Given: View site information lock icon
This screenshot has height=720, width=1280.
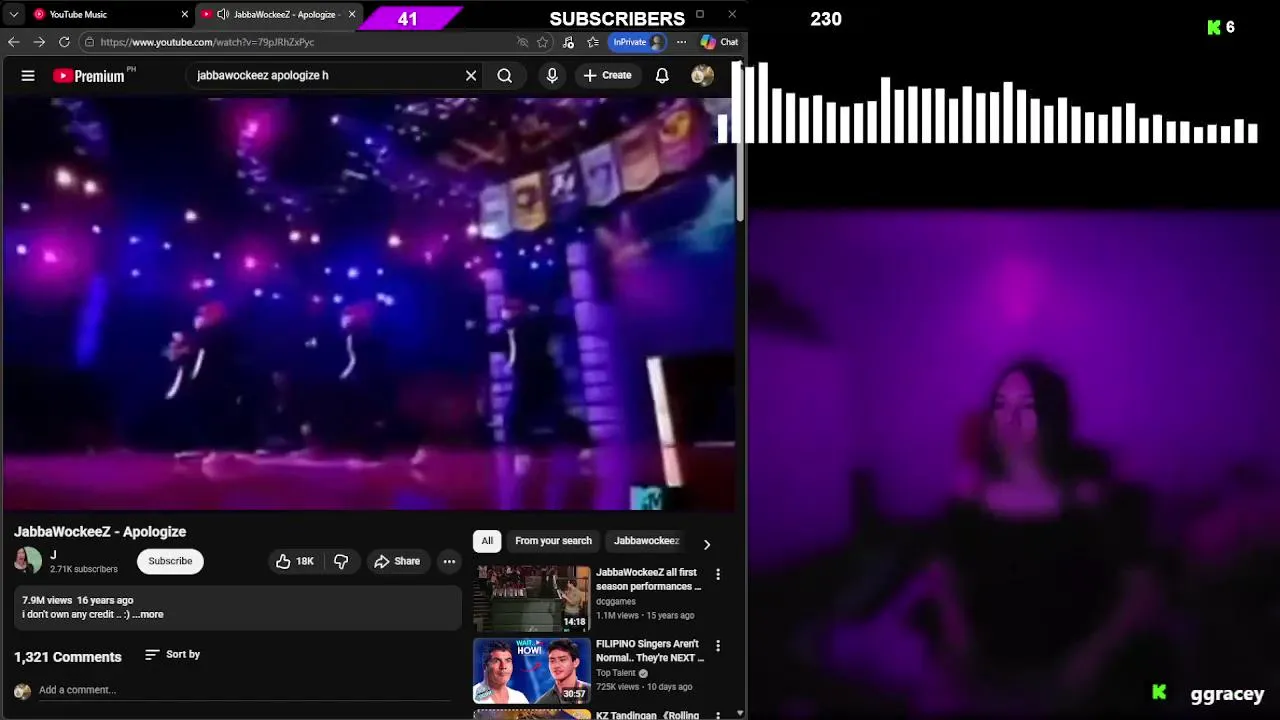Looking at the screenshot, I should [89, 42].
